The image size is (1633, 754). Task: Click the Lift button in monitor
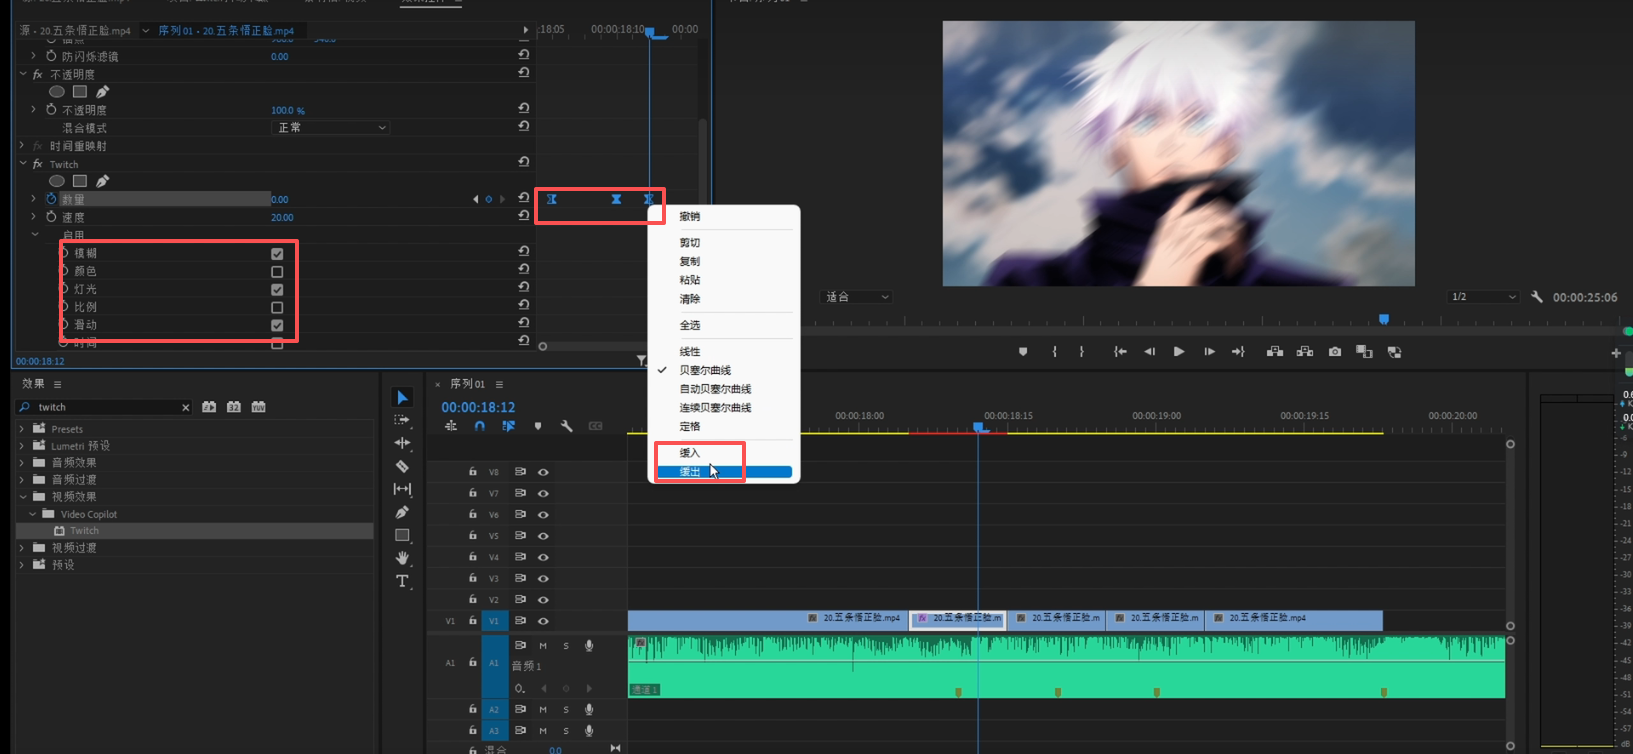(1274, 352)
